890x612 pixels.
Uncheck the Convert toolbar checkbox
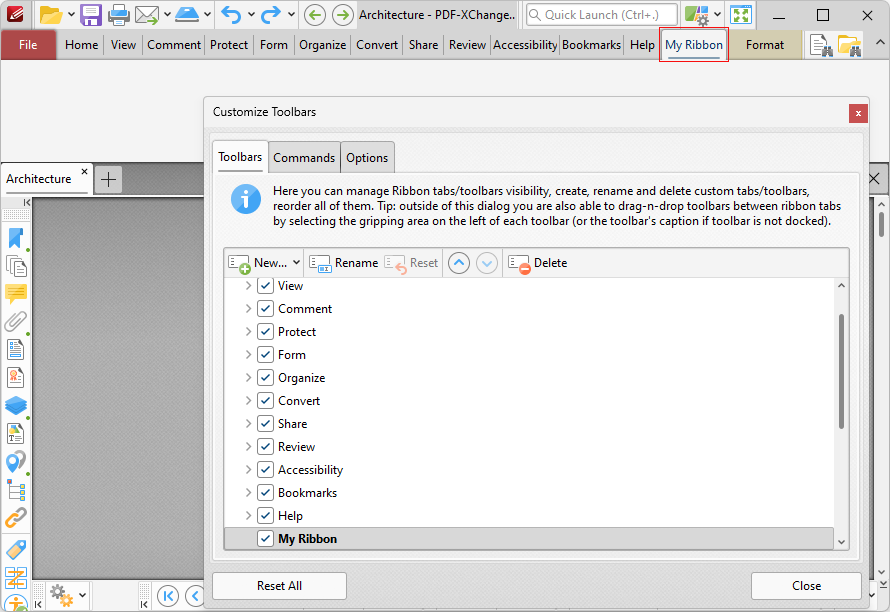pos(265,401)
